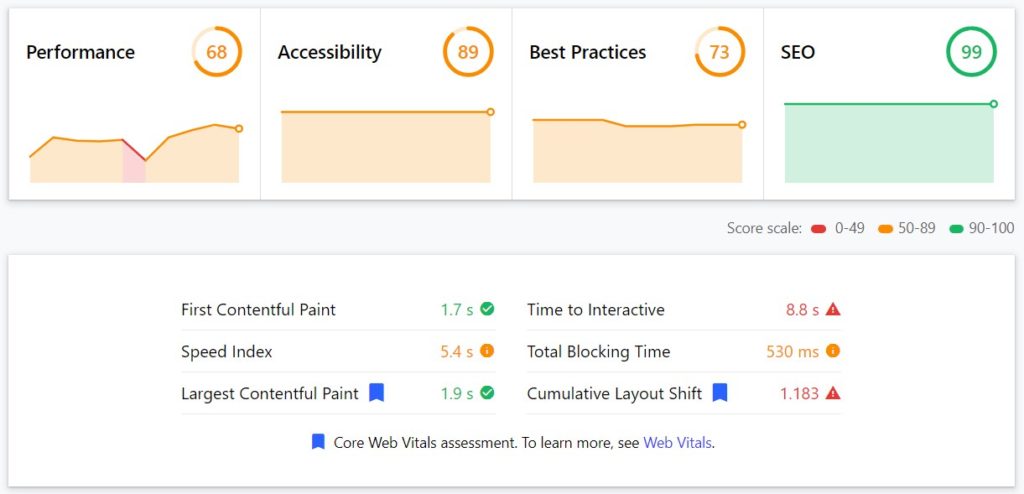This screenshot has width=1024, height=494.
Task: Click the red dip in the Performance trend chart
Action: [134, 163]
